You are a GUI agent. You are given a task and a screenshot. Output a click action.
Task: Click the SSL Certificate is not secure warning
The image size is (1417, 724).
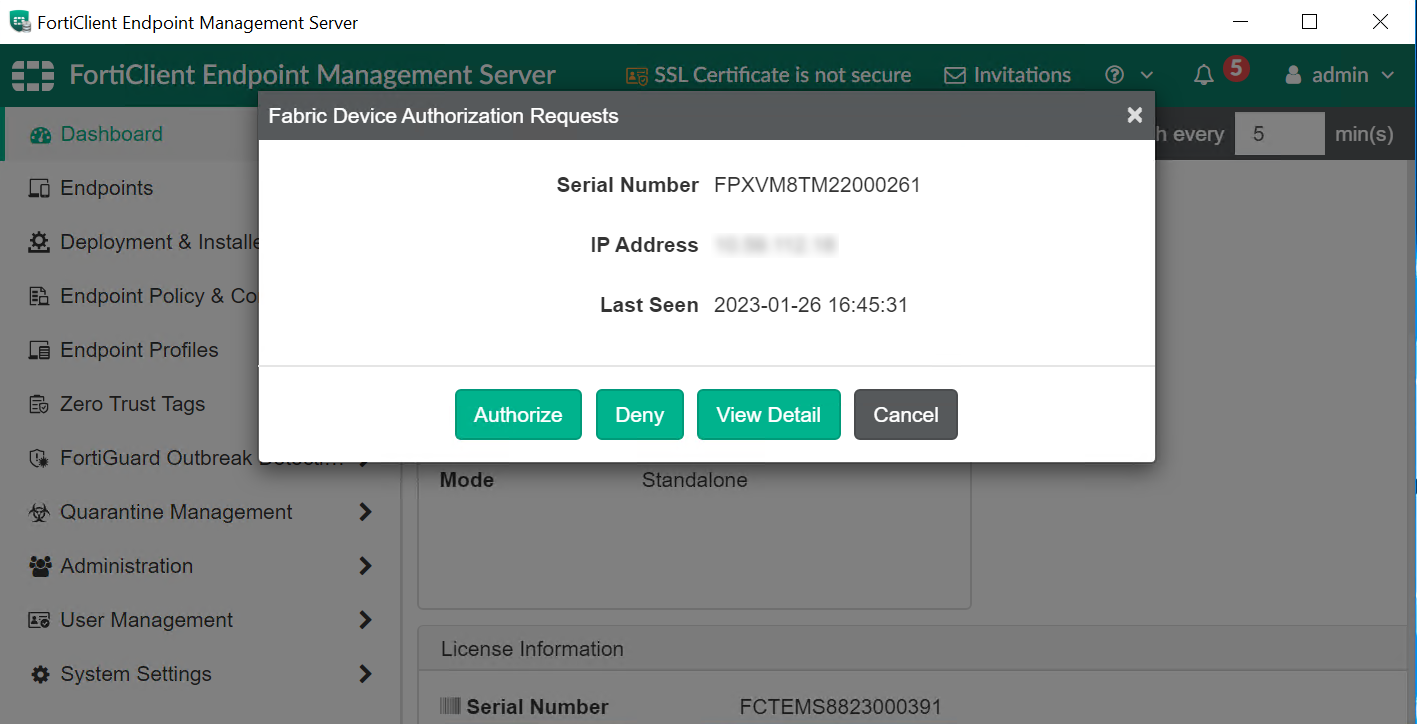pos(768,74)
